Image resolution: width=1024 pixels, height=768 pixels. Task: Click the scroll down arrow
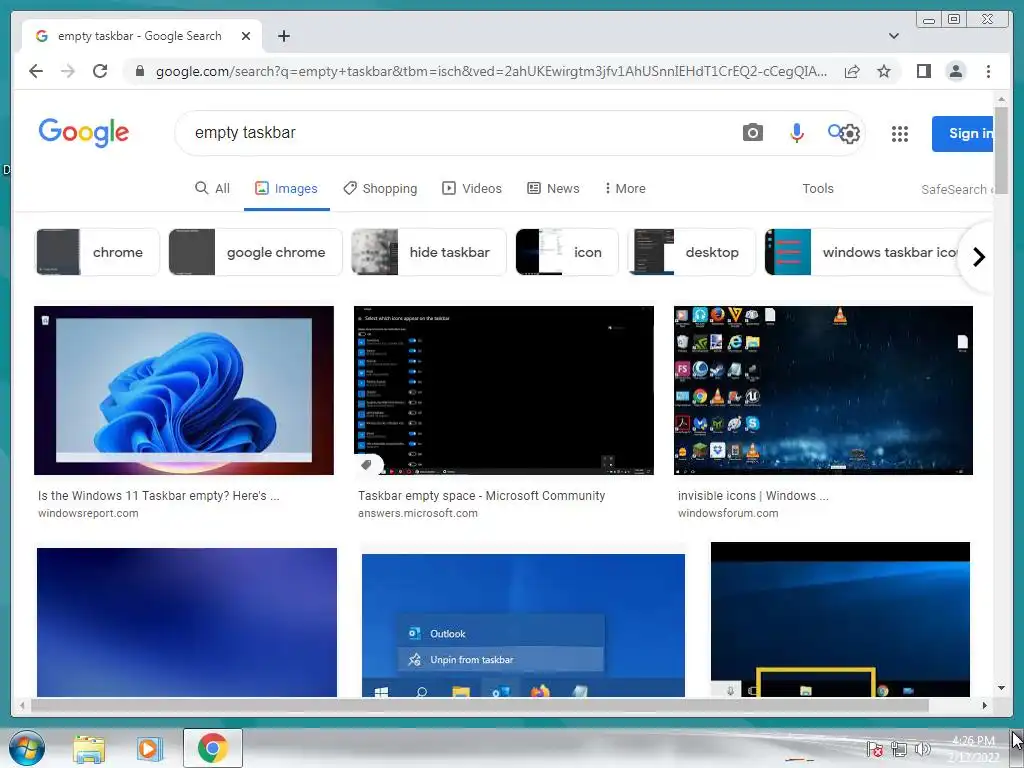1001,688
